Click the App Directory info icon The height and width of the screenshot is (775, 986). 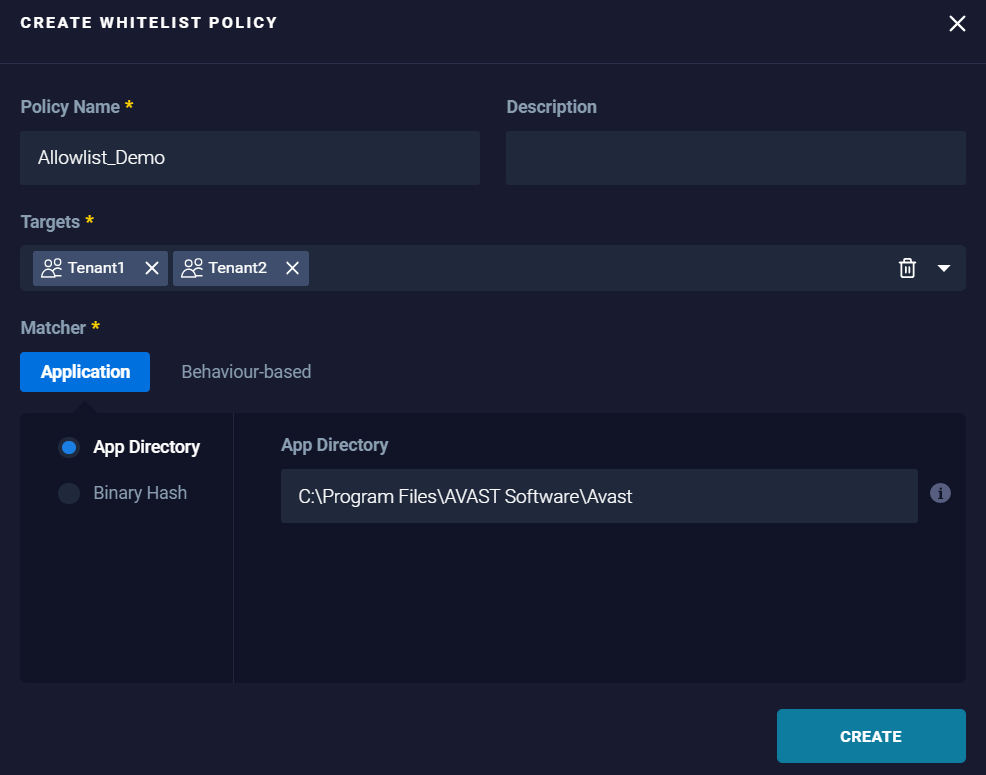tap(940, 492)
